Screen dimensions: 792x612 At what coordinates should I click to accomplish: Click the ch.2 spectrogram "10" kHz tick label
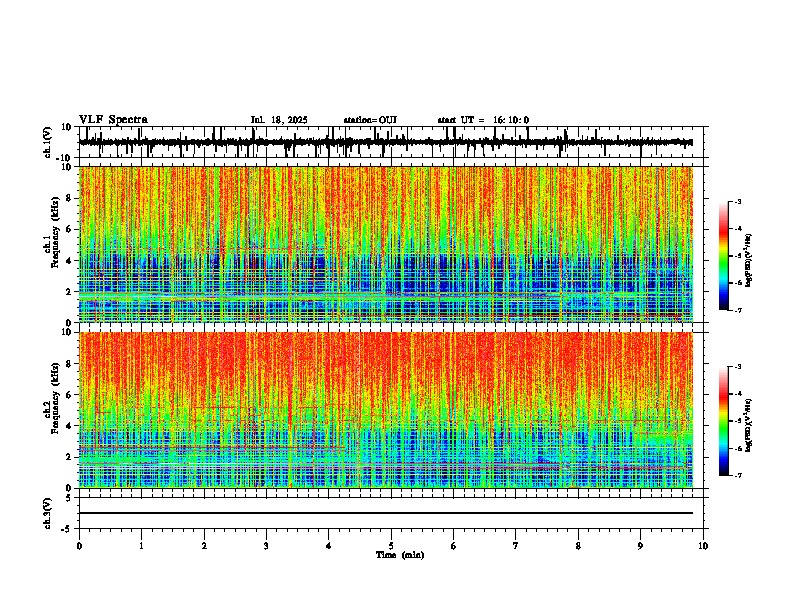click(67, 332)
